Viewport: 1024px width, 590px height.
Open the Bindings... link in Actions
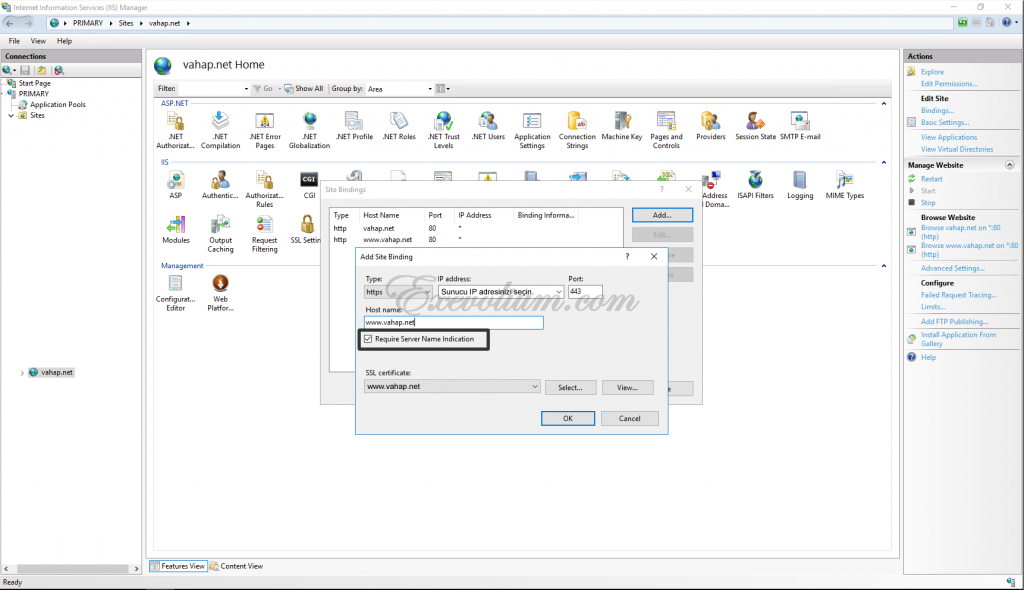937,110
